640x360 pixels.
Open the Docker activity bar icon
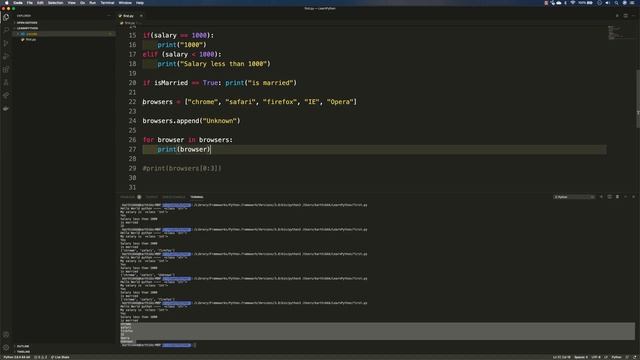[x=6, y=109]
